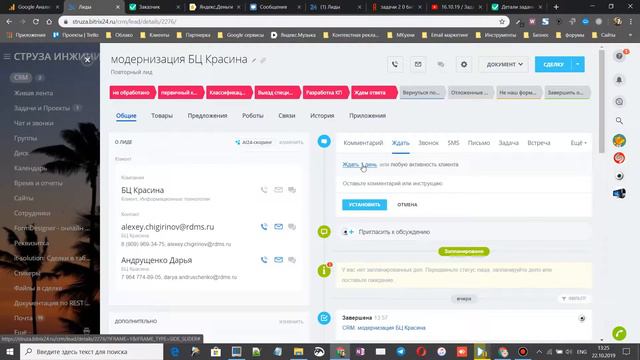The height and width of the screenshot is (360, 640).
Task: Click the email envelope icon in lead header
Action: pyautogui.click(x=418, y=64)
